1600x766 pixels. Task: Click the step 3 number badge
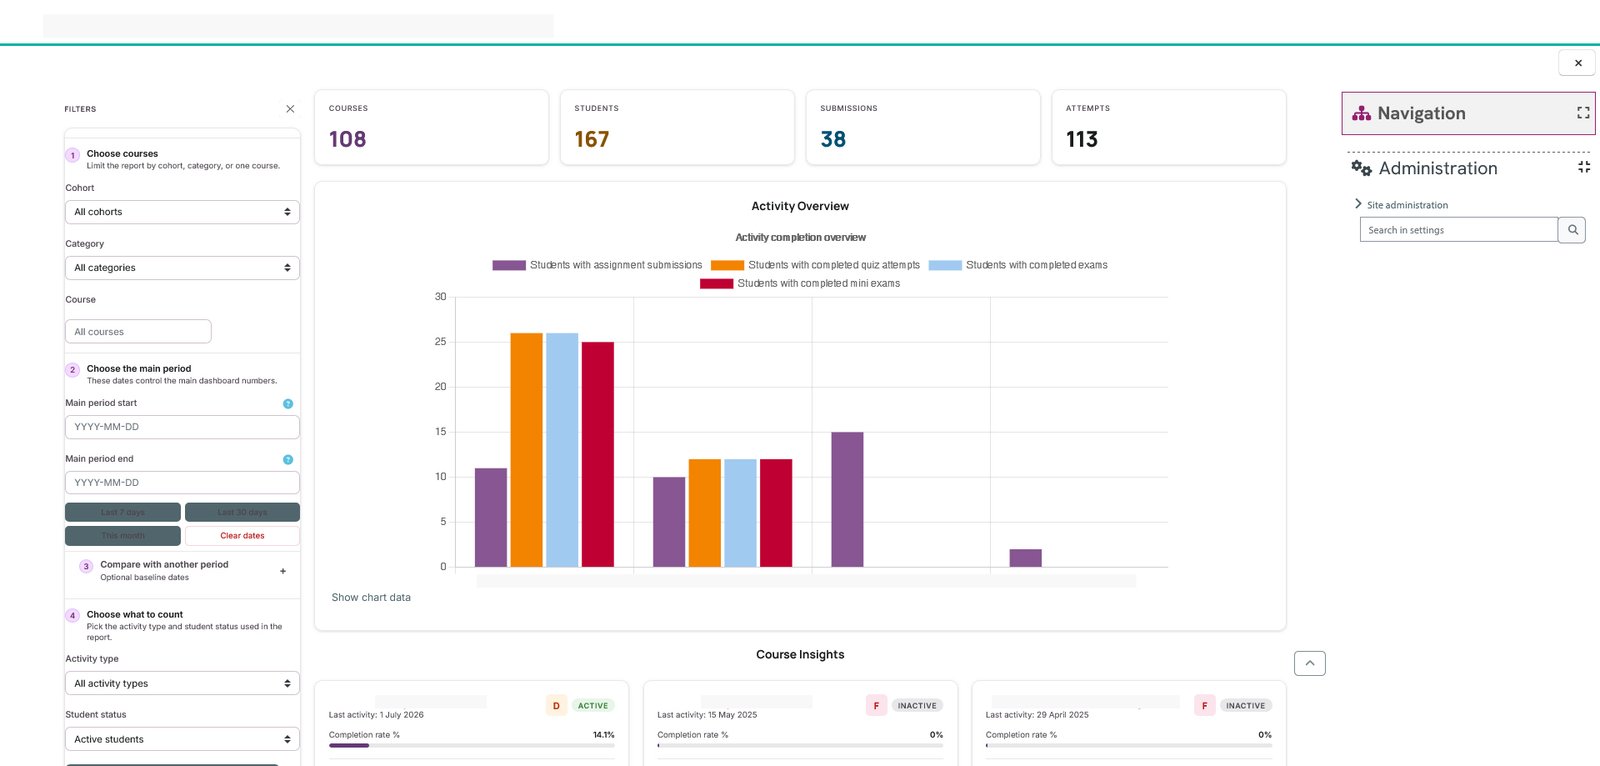[86, 566]
